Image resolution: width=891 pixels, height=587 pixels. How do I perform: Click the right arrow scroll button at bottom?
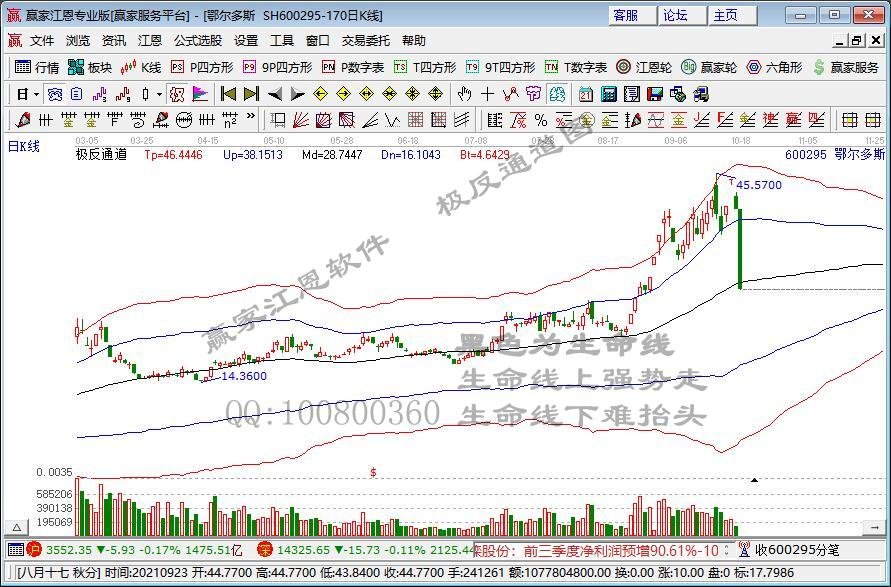click(x=873, y=528)
